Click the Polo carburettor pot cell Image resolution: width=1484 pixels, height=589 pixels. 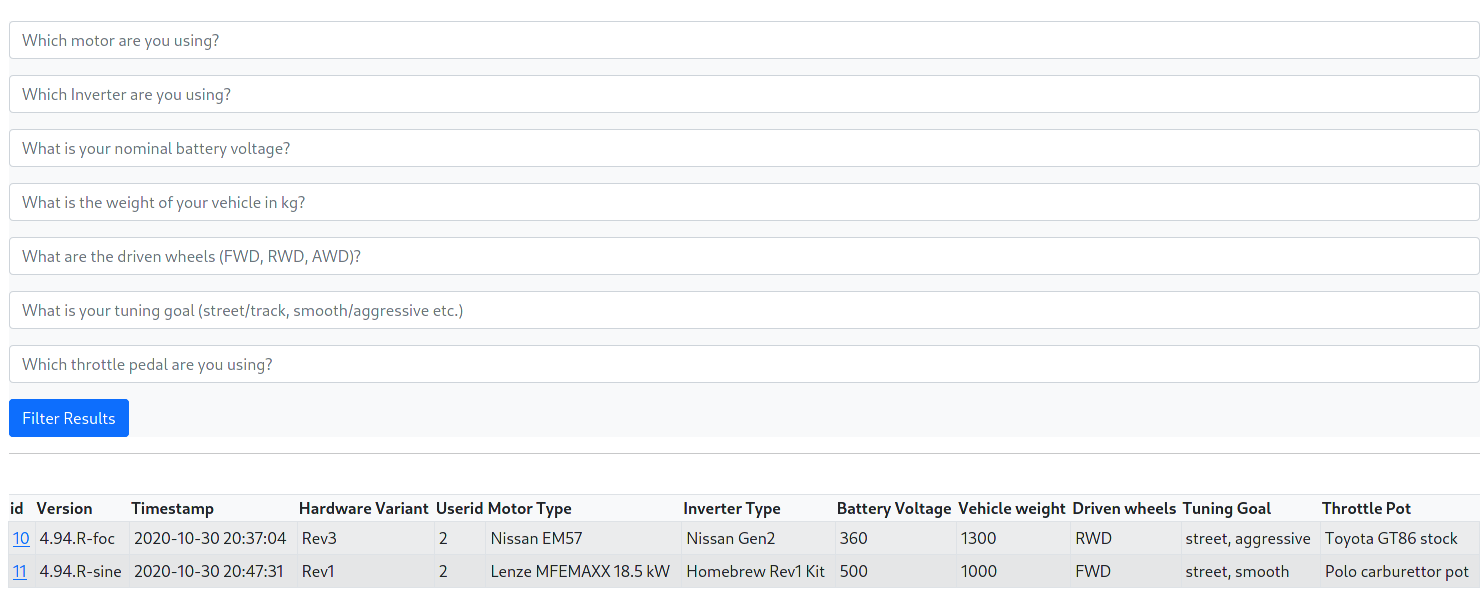(x=1396, y=572)
